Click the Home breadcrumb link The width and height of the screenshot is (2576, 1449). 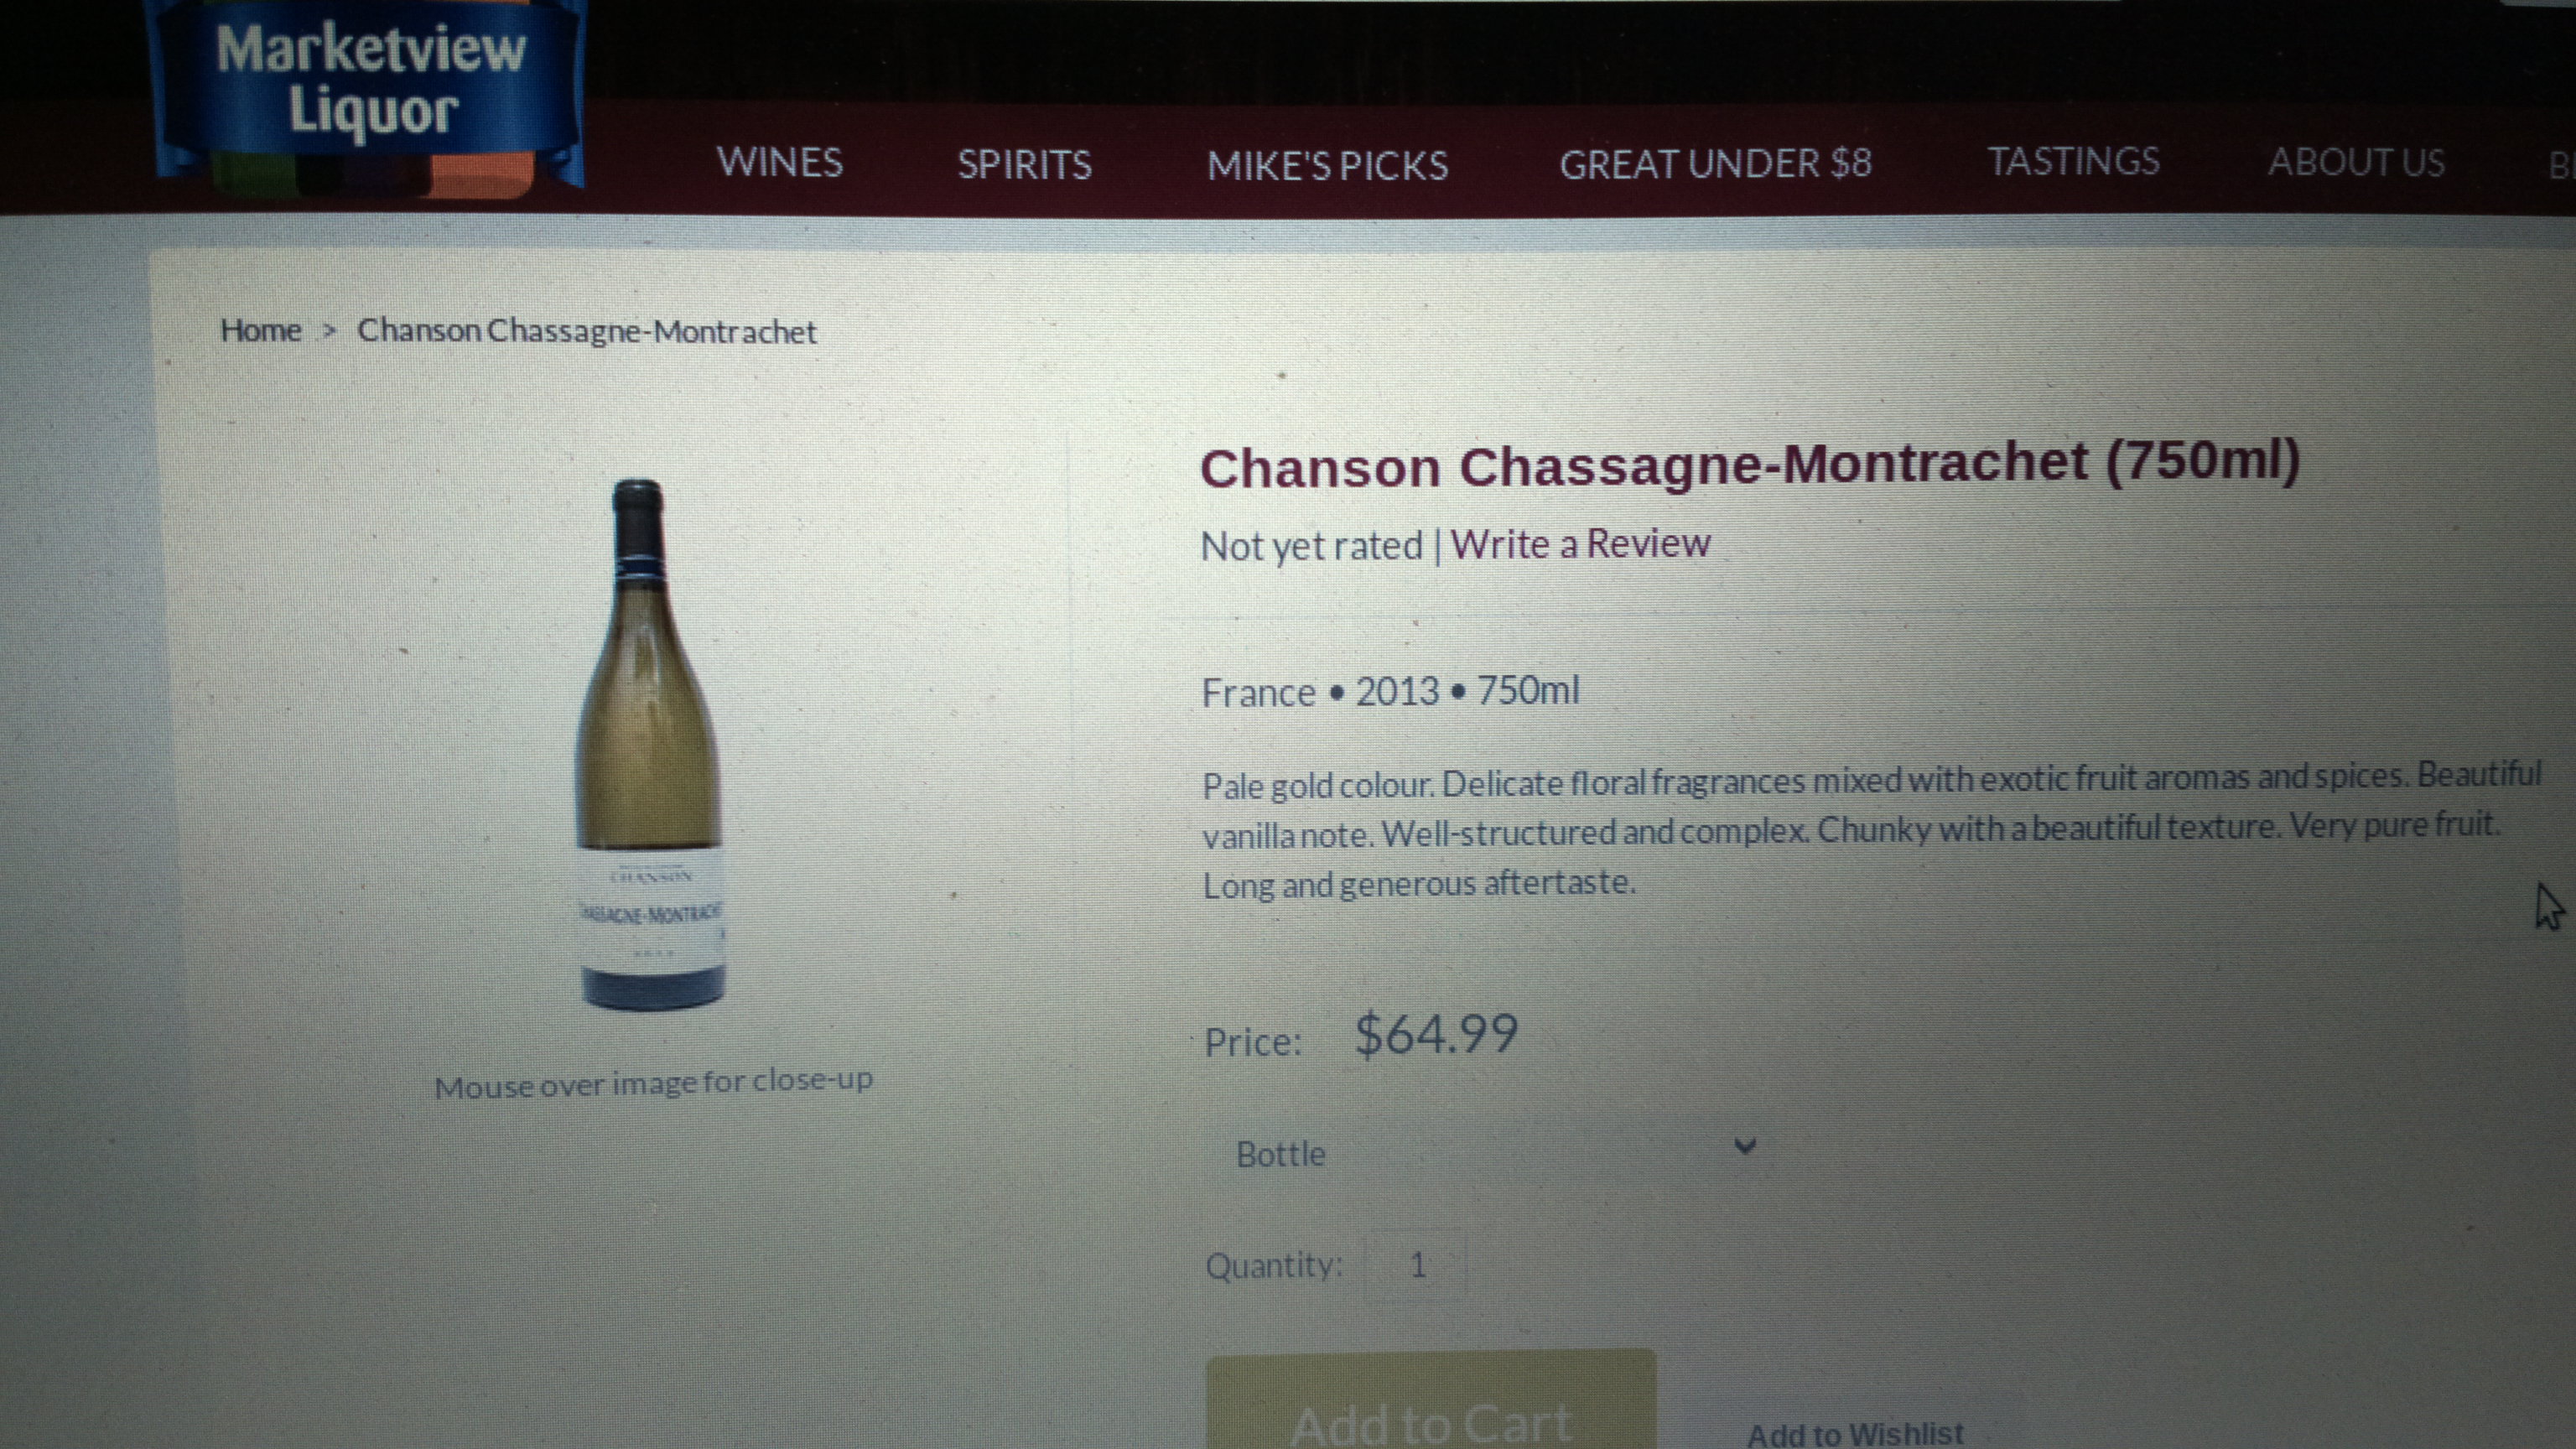point(260,330)
